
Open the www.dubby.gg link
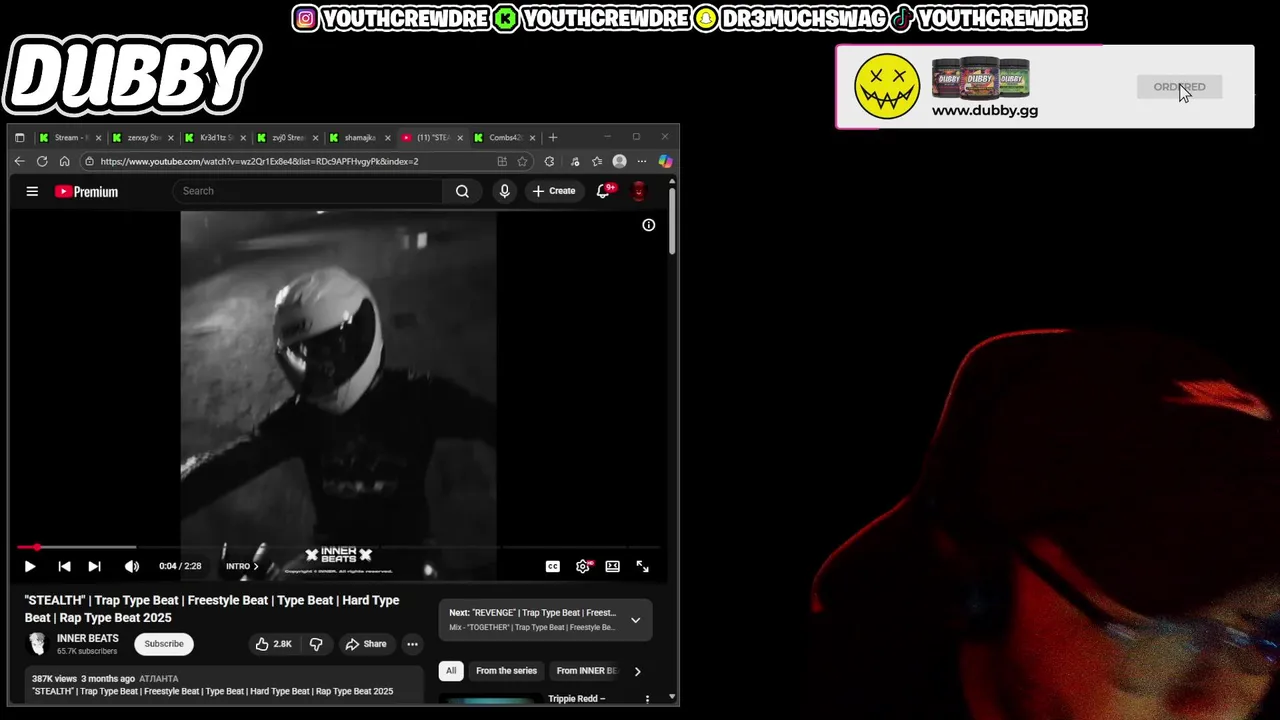tap(985, 111)
